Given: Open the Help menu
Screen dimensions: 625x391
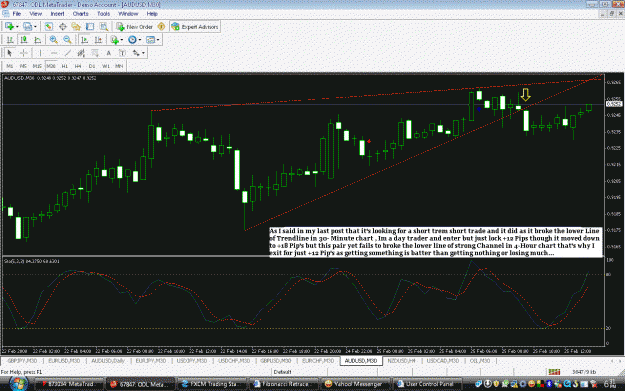Looking at the screenshot, I should pos(152,14).
